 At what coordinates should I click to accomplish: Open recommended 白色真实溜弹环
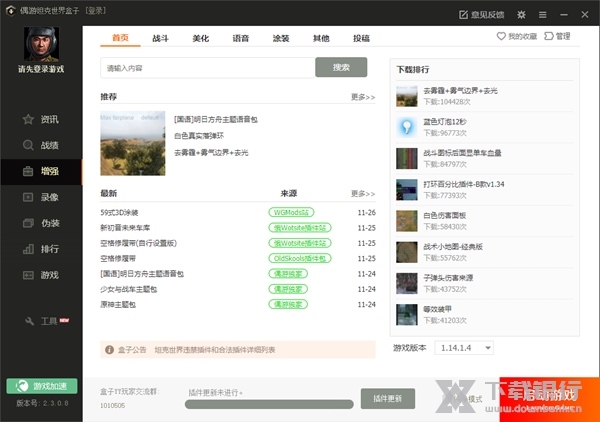click(x=199, y=136)
